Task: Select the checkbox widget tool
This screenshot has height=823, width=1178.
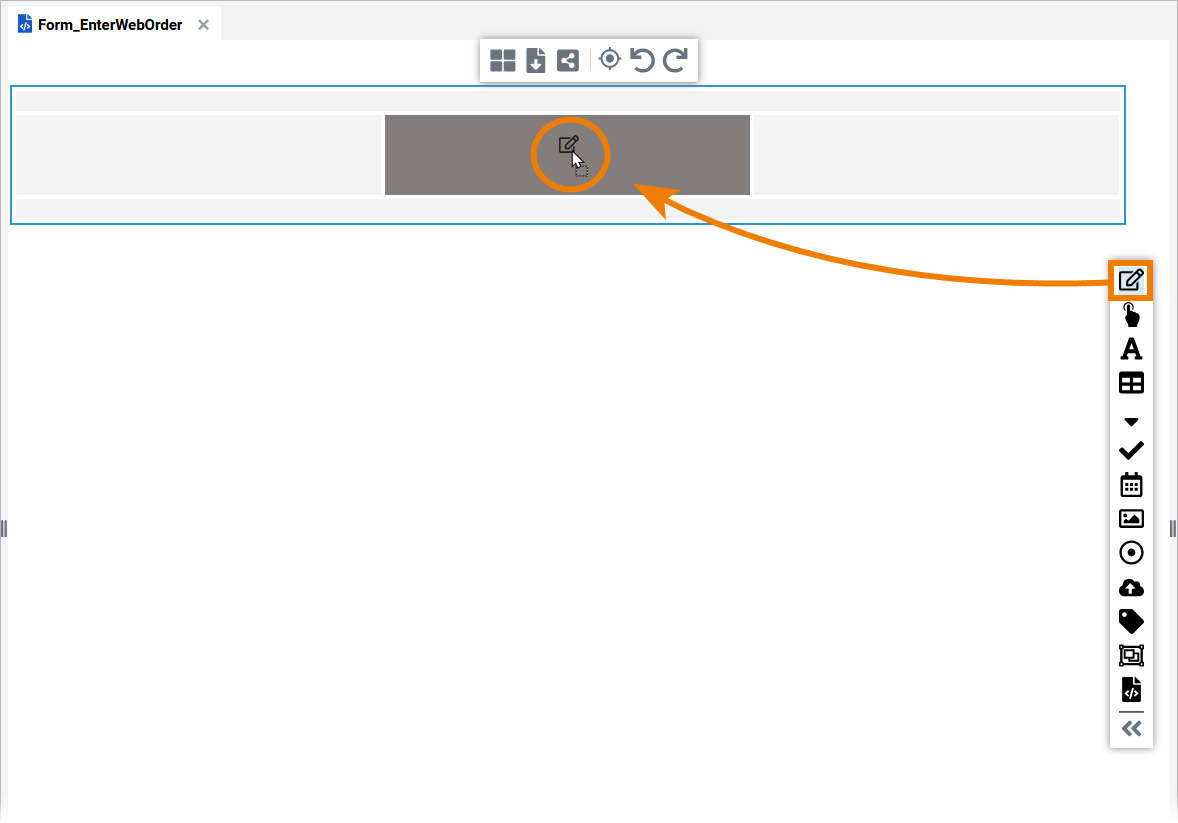Action: point(1131,450)
